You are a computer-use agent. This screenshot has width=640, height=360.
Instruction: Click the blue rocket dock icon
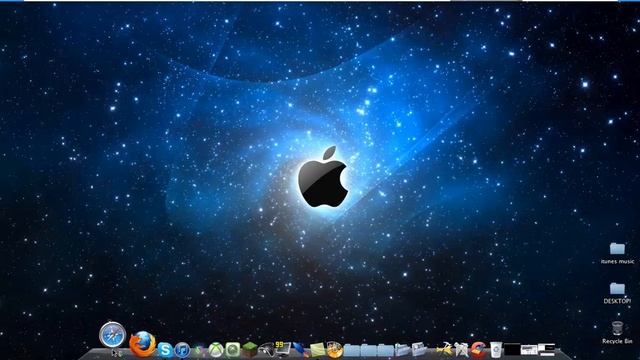click(x=301, y=350)
